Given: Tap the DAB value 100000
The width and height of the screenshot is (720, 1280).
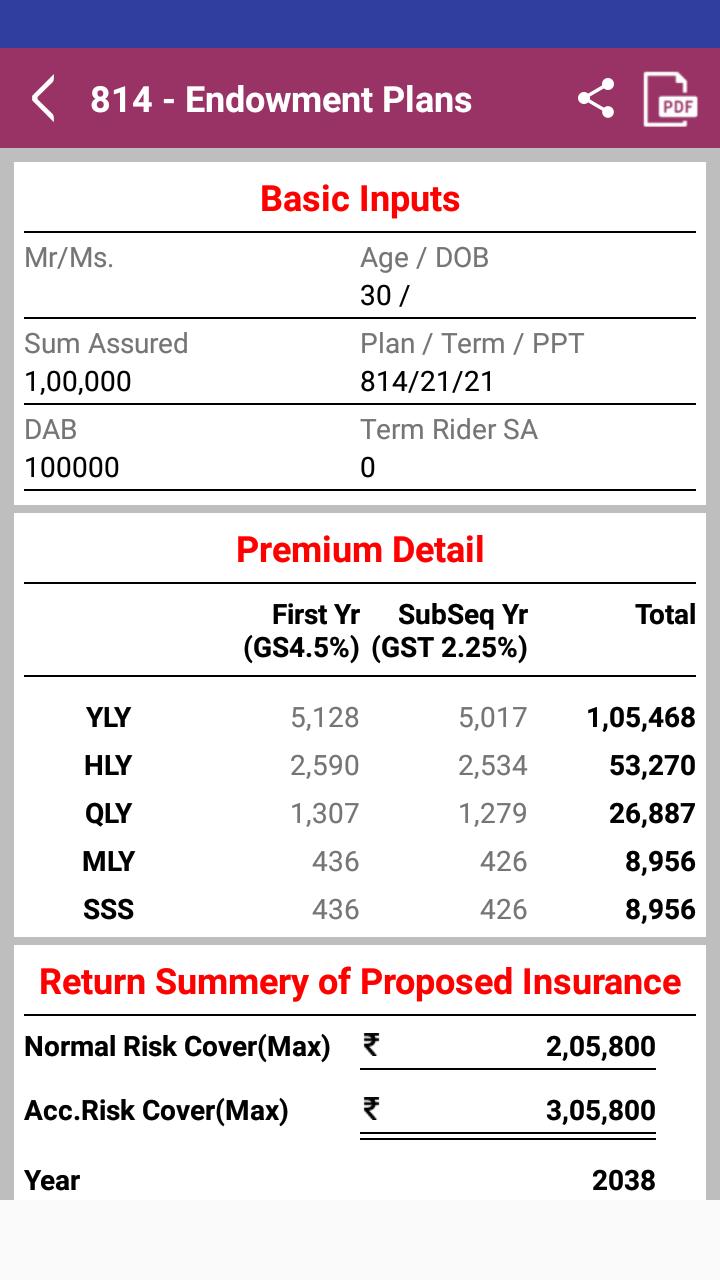Looking at the screenshot, I should [72, 468].
